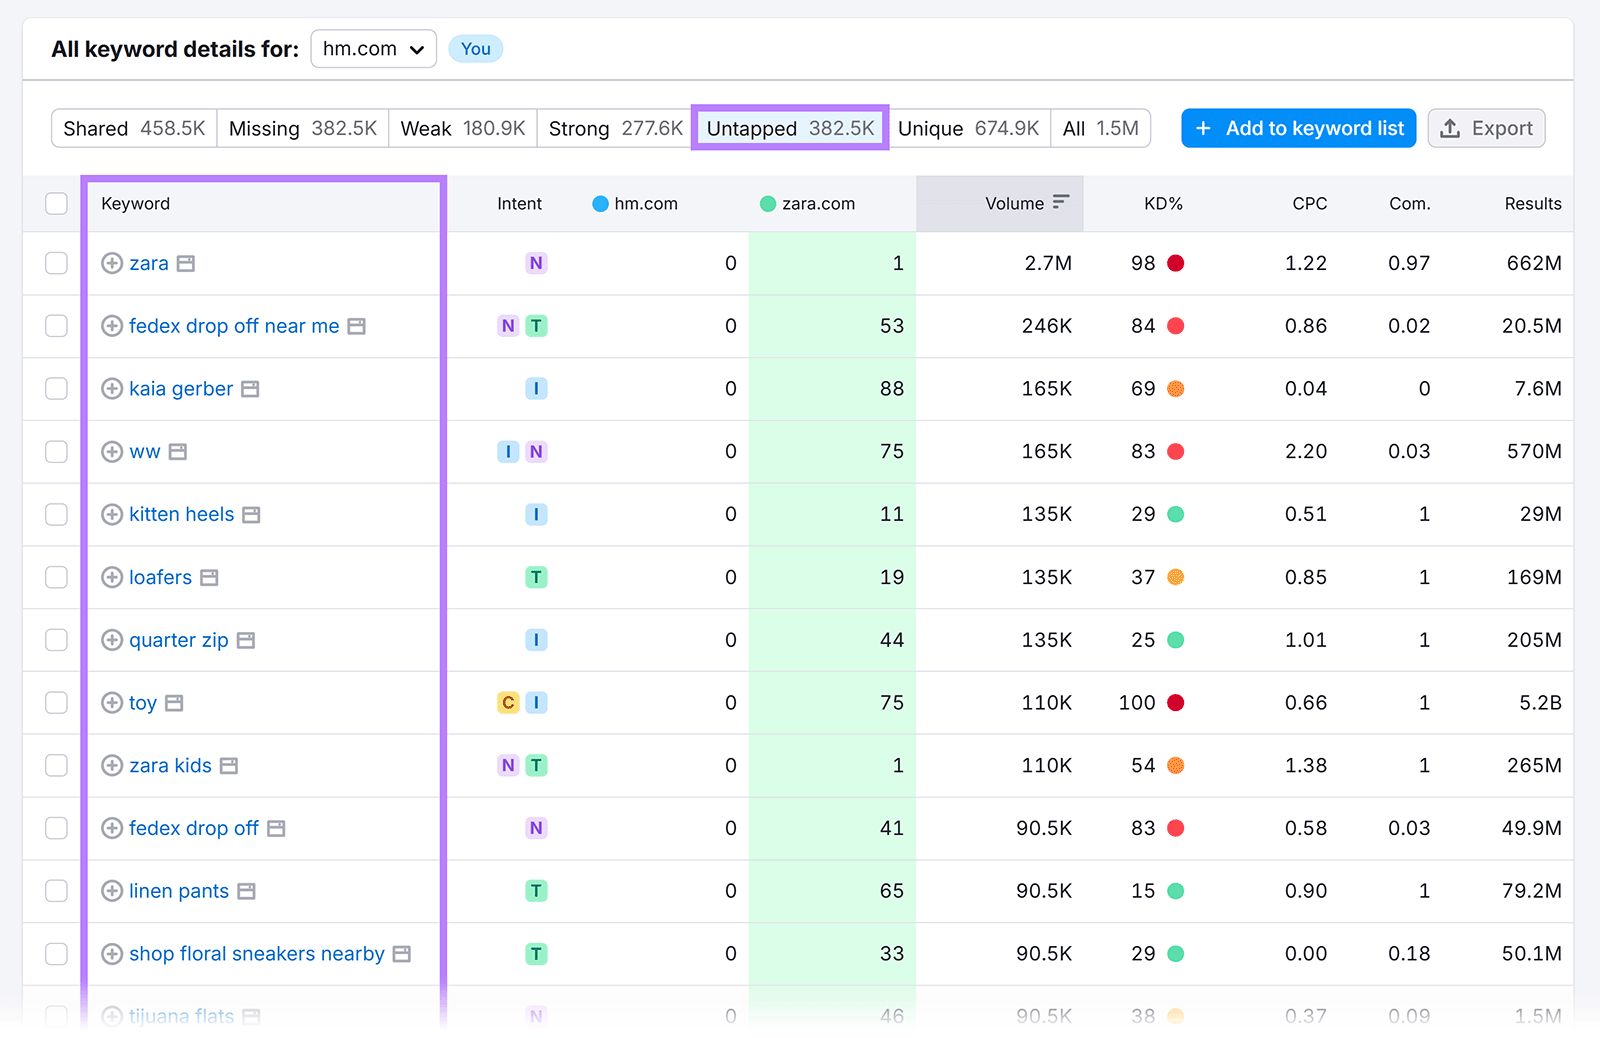Click plus icon for fedex drop off row
The image size is (1600, 1038).
tap(112, 829)
